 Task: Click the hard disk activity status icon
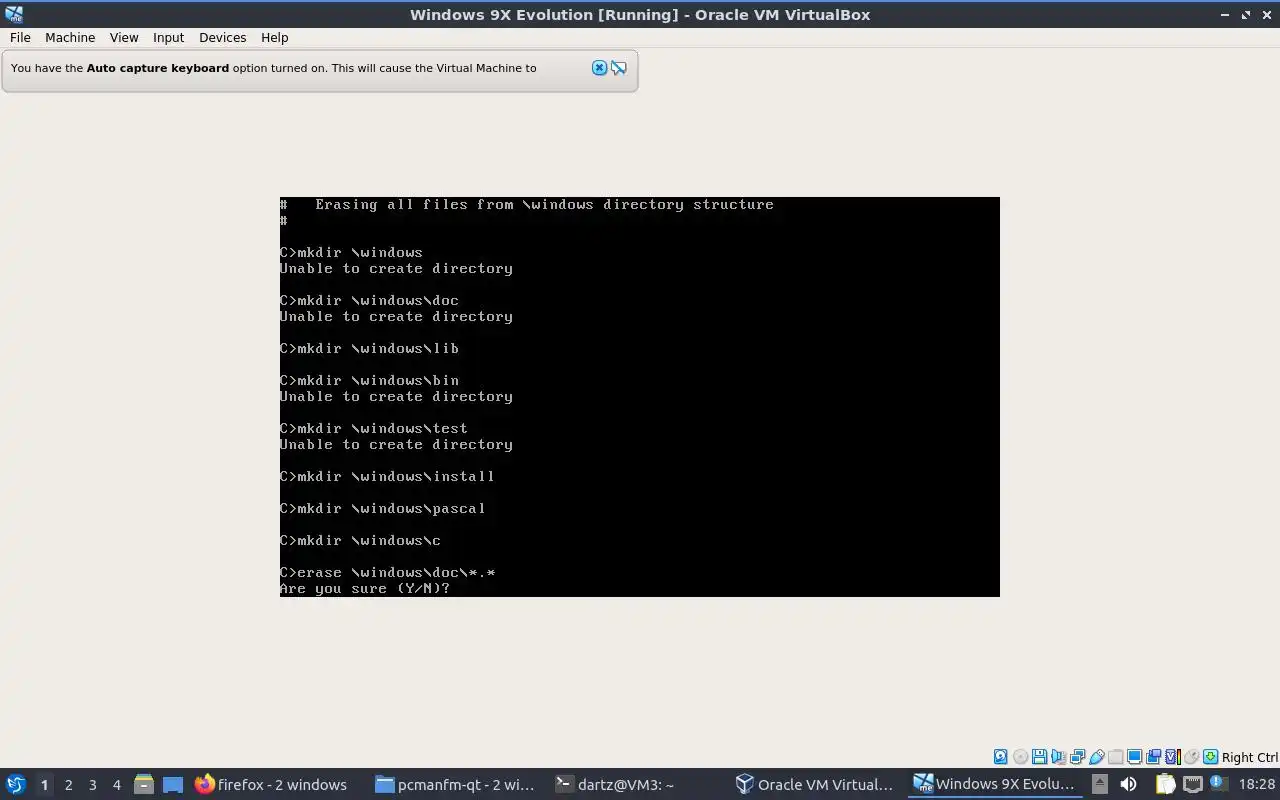[x=1000, y=757]
